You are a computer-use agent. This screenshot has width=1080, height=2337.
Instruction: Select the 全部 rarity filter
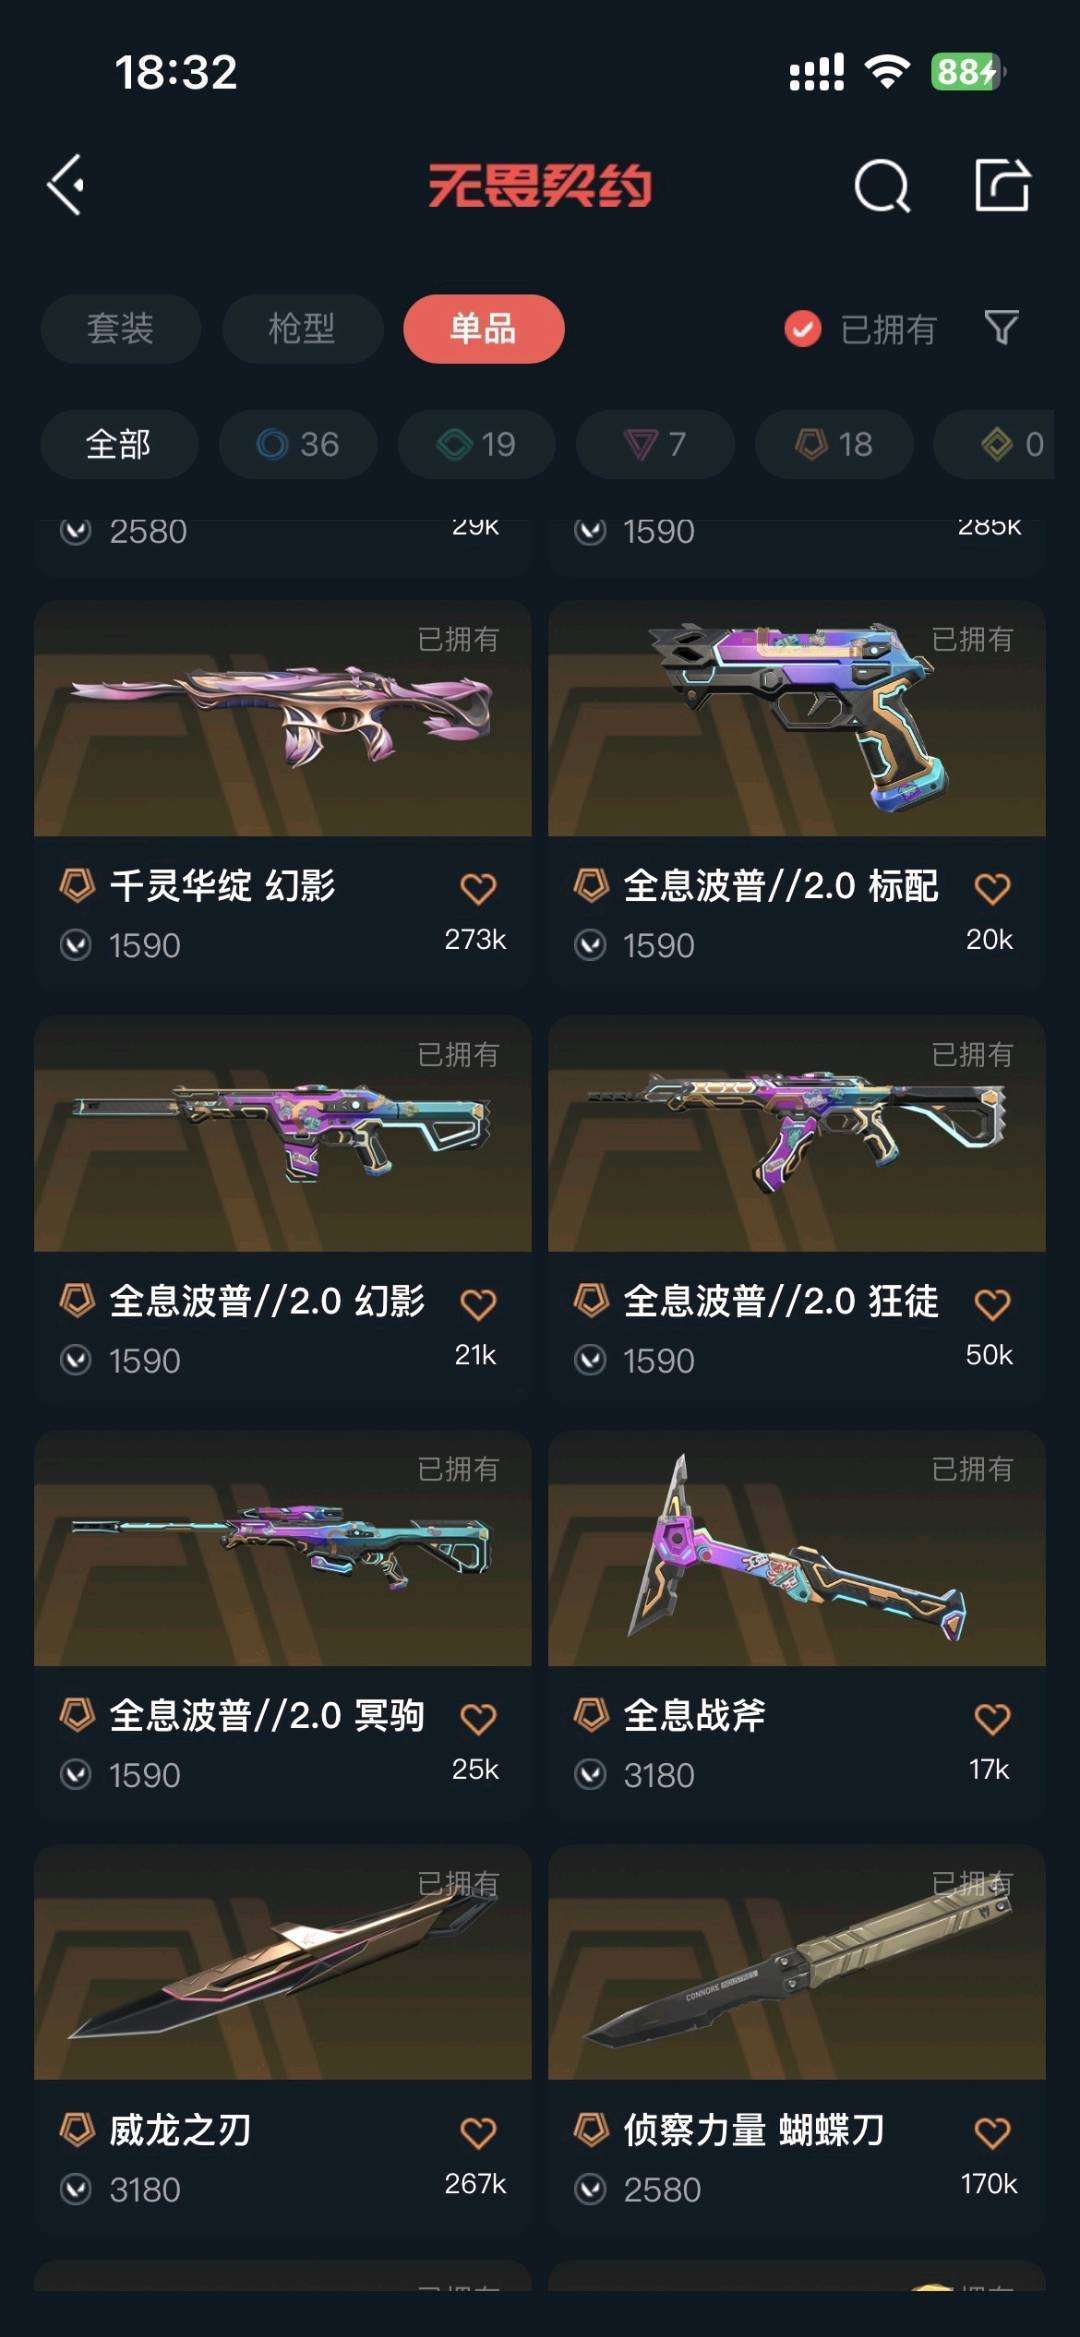point(119,444)
